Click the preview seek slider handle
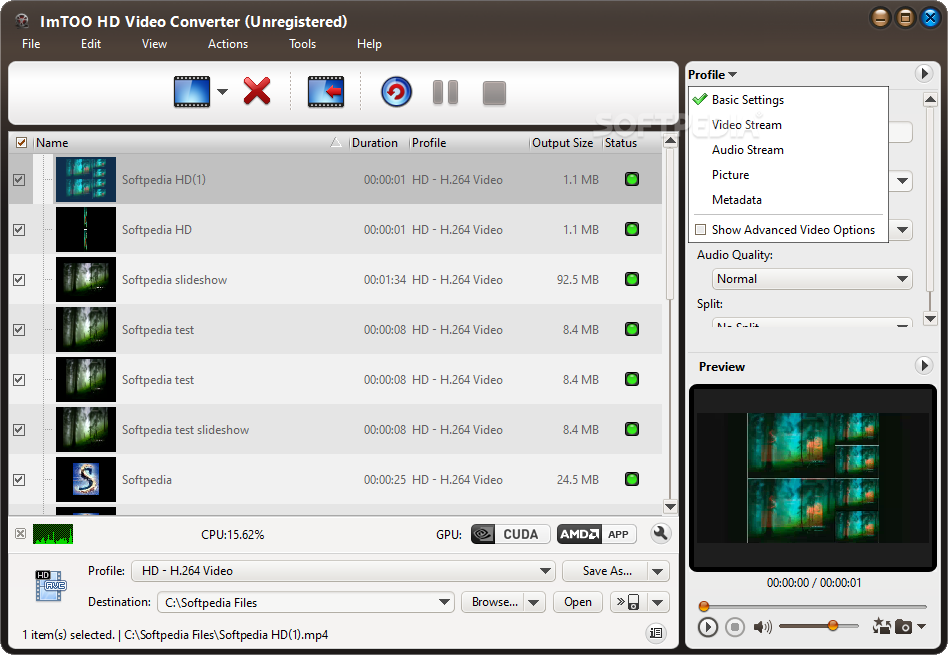The height and width of the screenshot is (655, 948). [x=704, y=606]
